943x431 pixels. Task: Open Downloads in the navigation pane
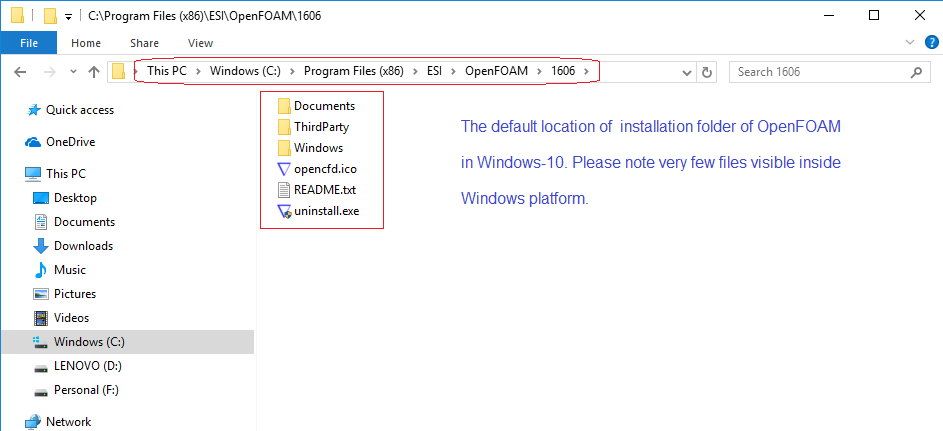(83, 246)
